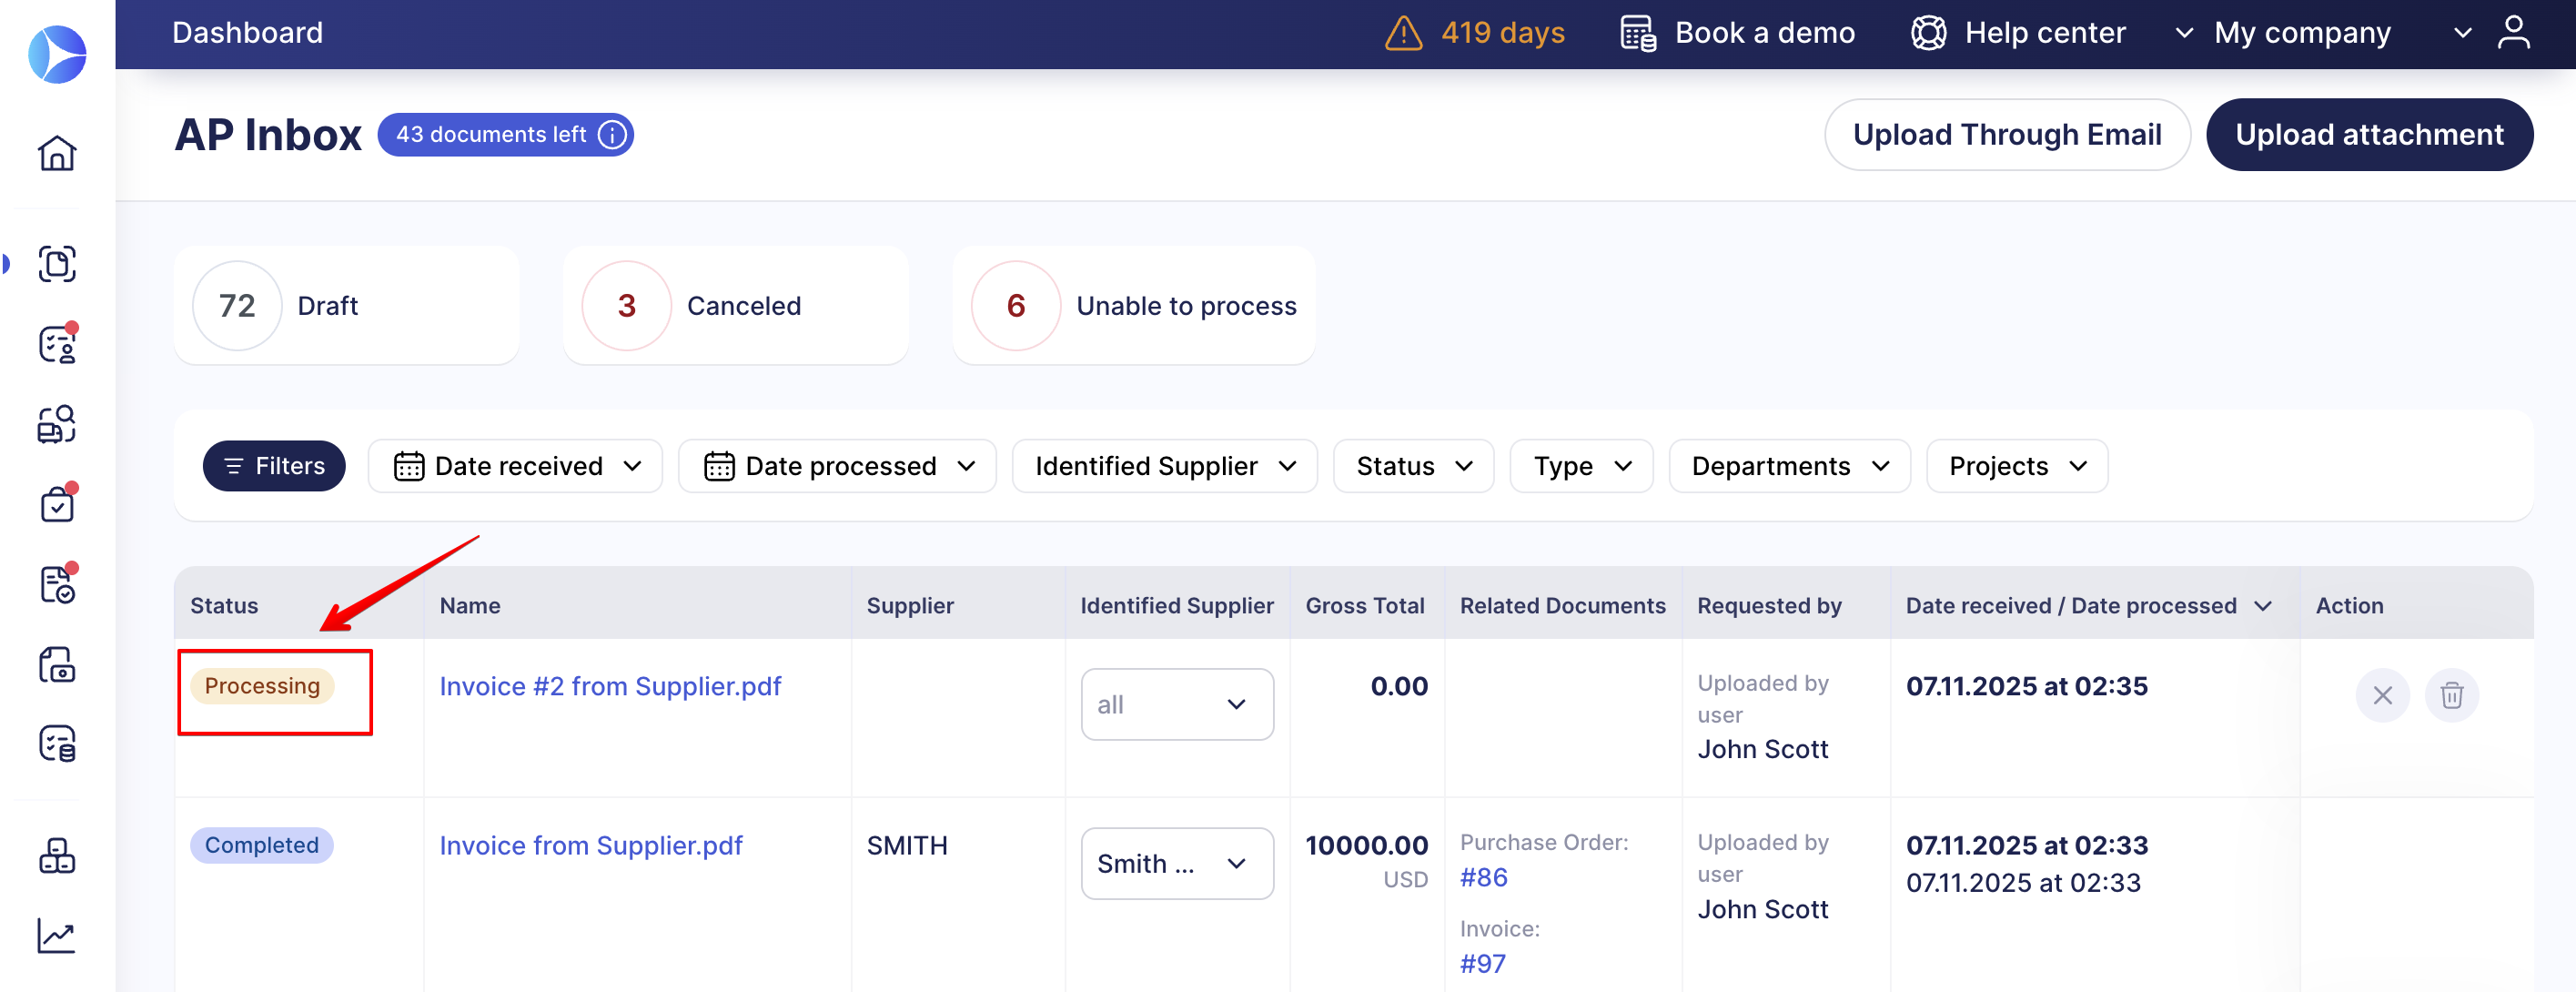
Task: Click the Filters button
Action: point(274,466)
